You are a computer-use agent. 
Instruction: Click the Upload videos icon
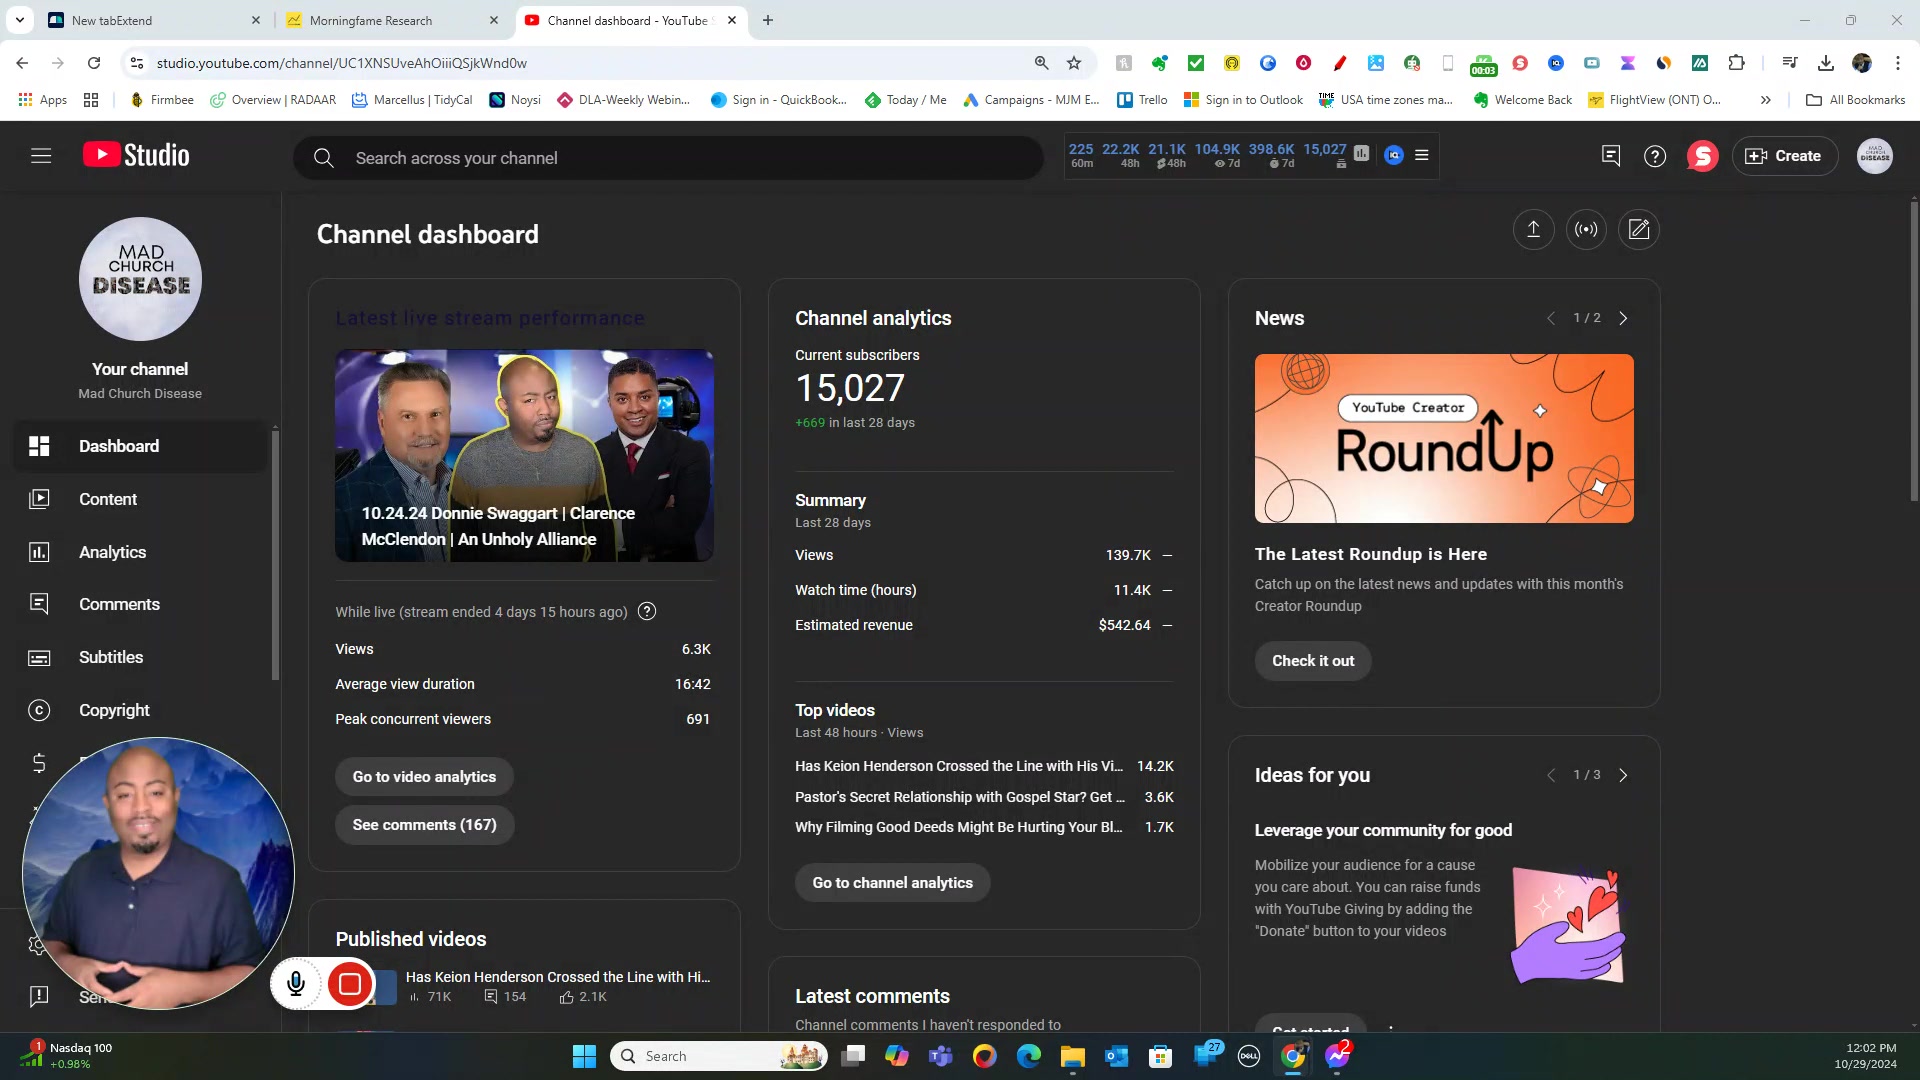tap(1533, 229)
